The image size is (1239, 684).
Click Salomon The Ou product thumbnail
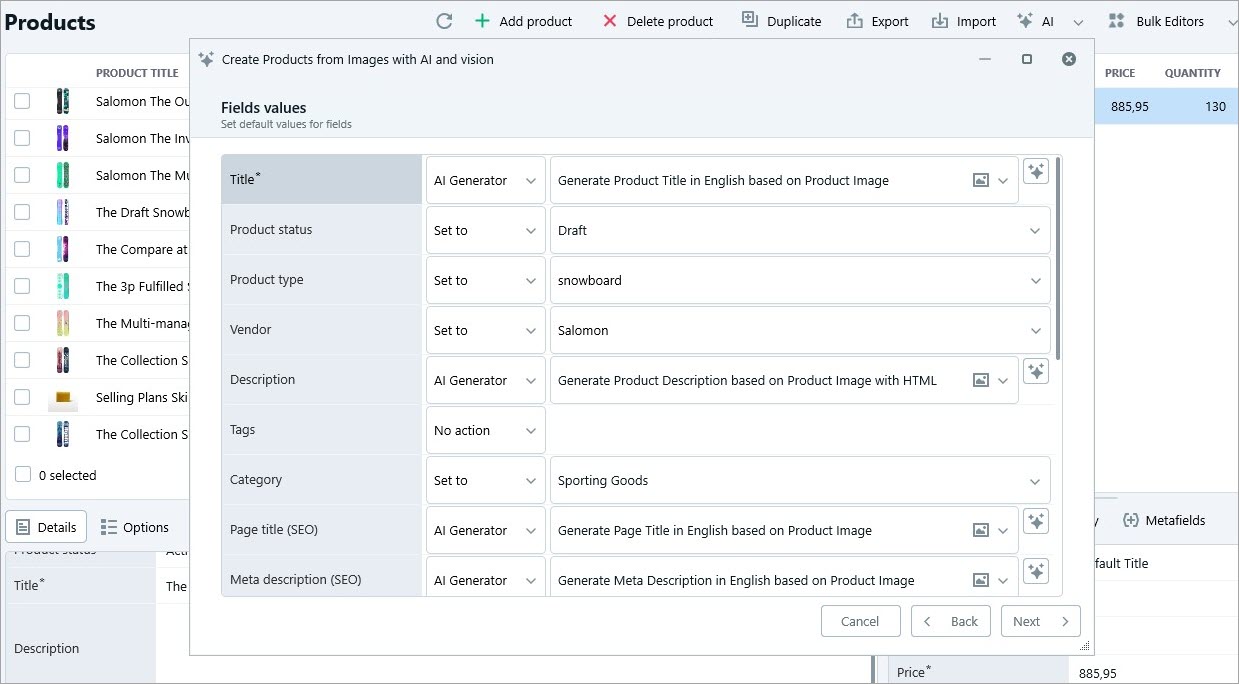click(x=63, y=101)
